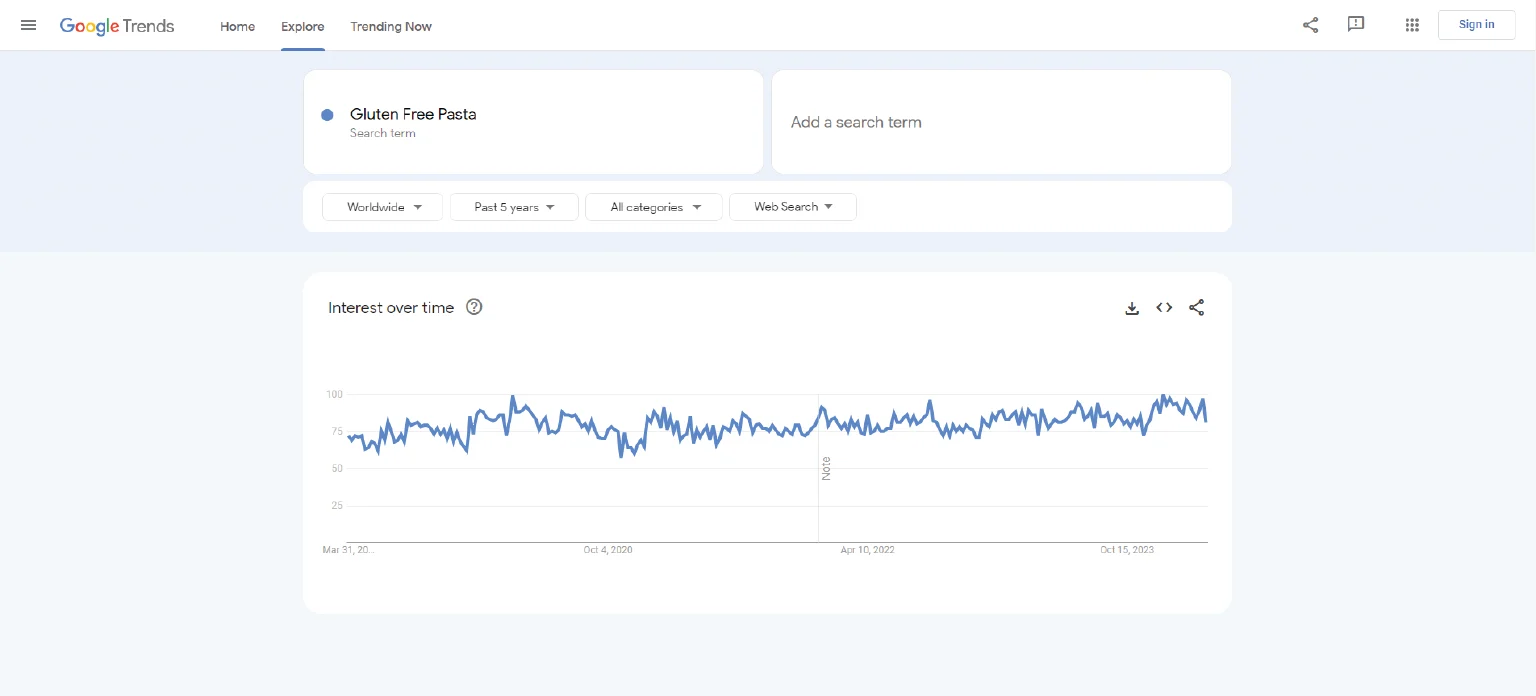Open the Web Search type dropdown
The width and height of the screenshot is (1536, 696).
(793, 207)
